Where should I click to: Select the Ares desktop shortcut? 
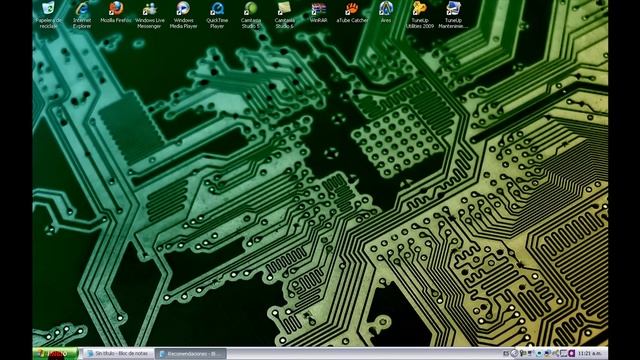[386, 12]
